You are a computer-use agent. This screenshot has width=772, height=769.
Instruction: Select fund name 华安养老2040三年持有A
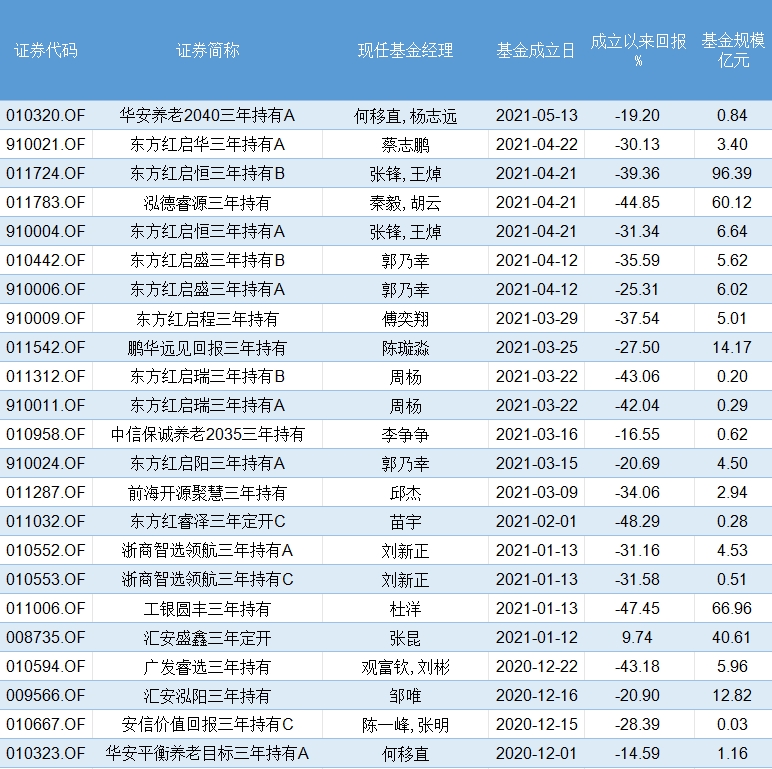(x=207, y=116)
